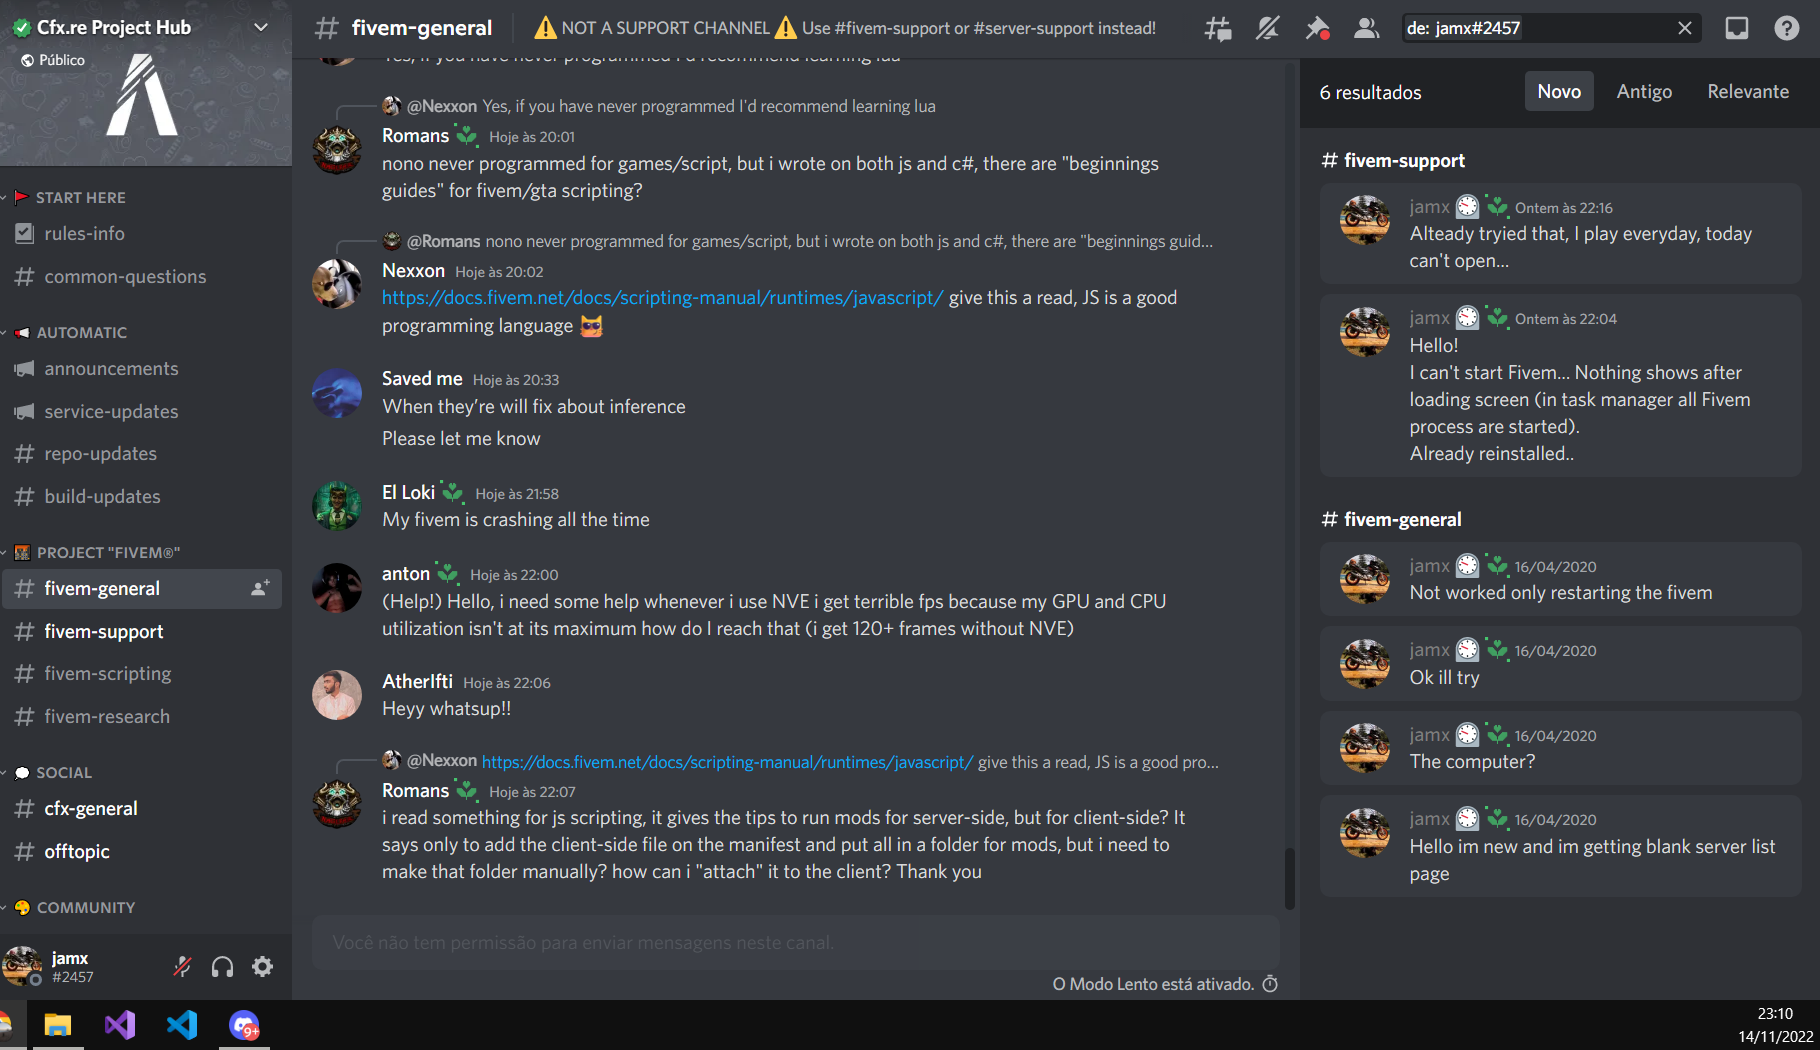Click jamx user avatar in bottom panel
This screenshot has width=1820, height=1050.
[x=21, y=965]
